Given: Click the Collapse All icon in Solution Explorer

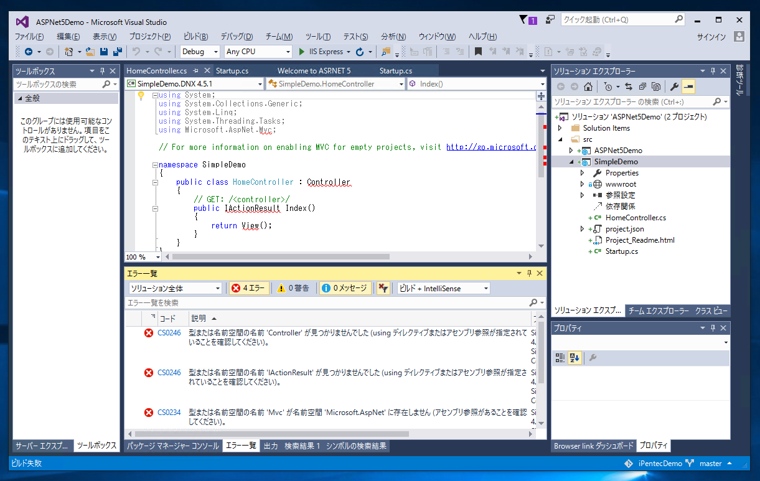Looking at the screenshot, I should 642,87.
